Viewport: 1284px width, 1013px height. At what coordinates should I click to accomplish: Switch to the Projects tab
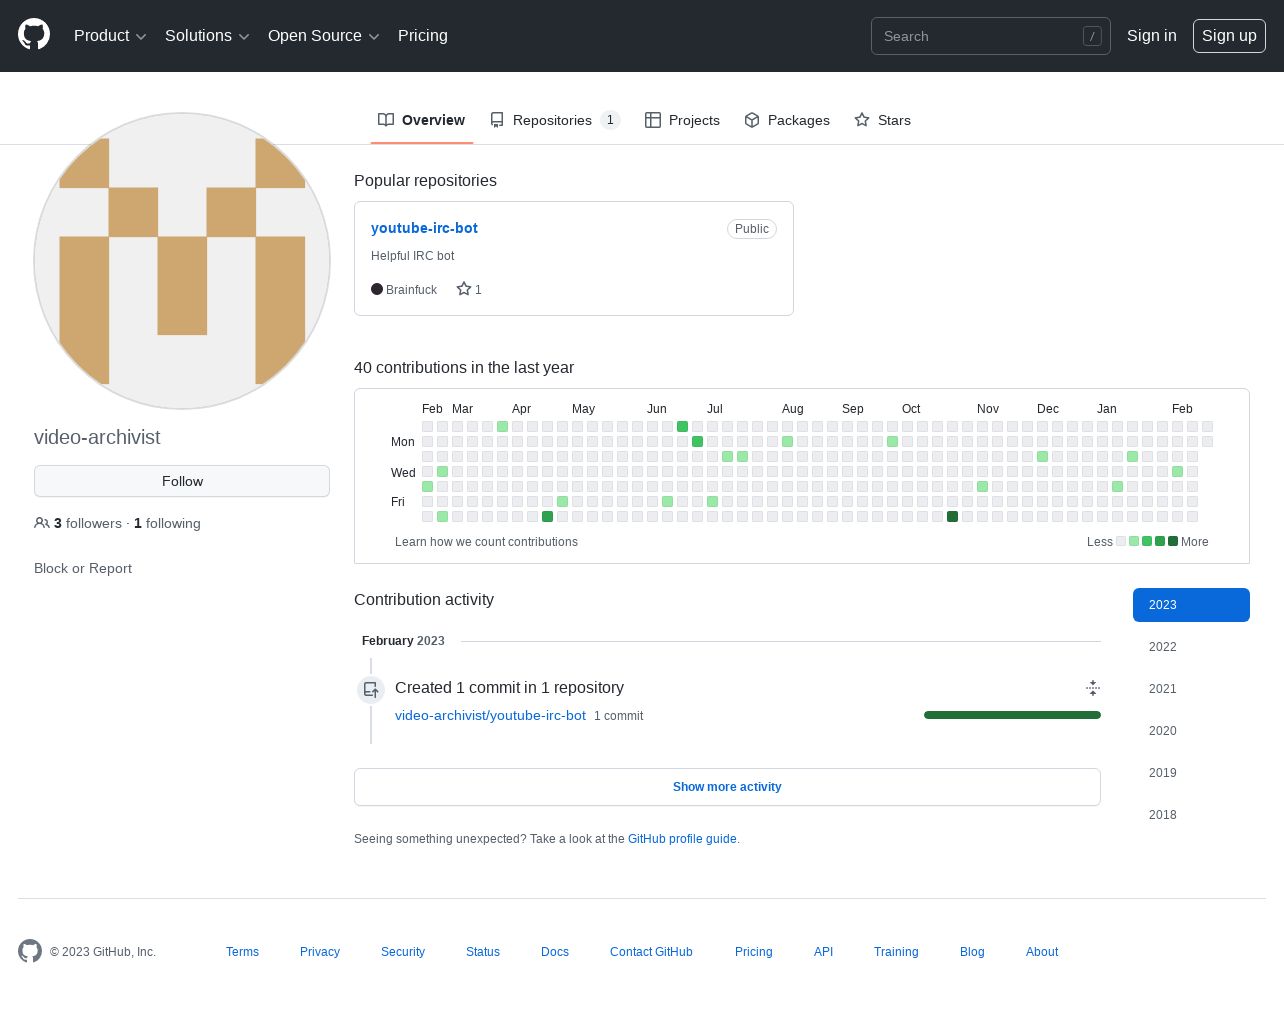[x=682, y=120]
